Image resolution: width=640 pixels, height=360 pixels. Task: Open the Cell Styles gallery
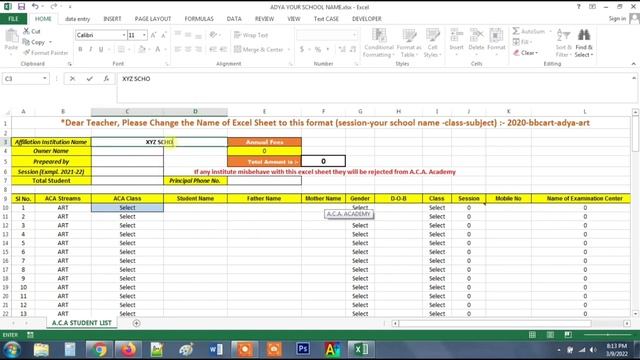tap(432, 42)
